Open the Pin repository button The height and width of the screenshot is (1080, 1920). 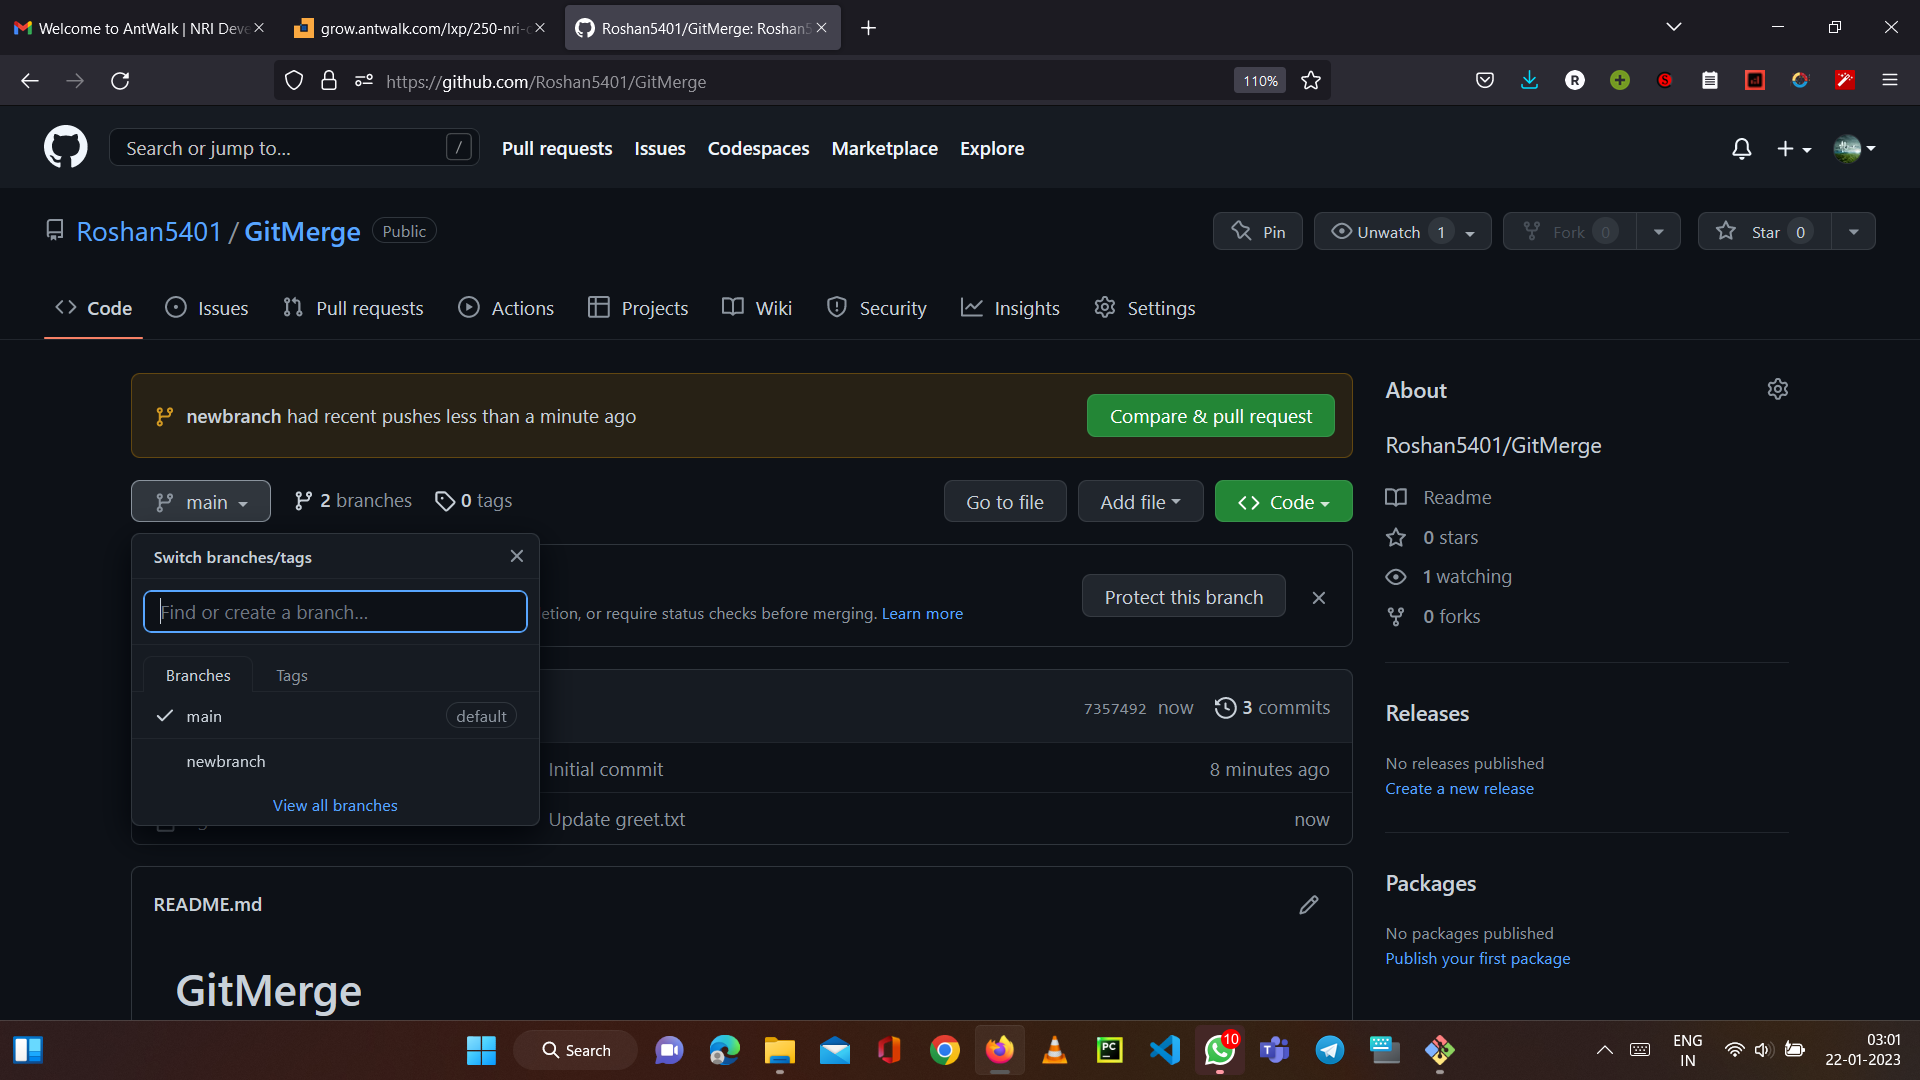(1257, 231)
